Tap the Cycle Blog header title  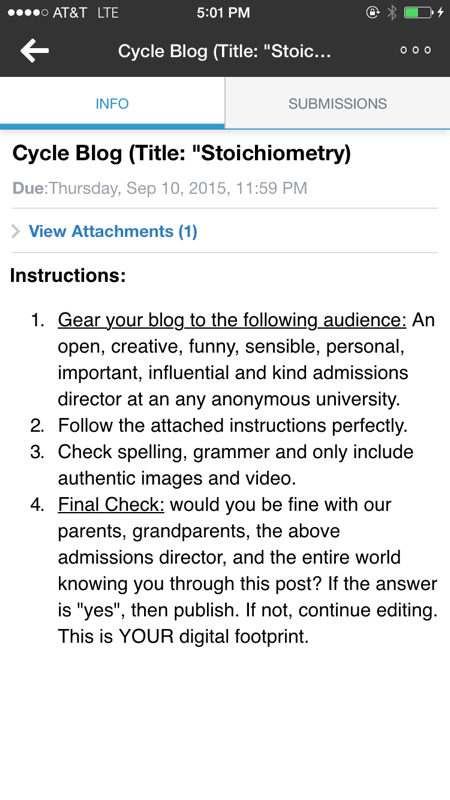pos(225,51)
